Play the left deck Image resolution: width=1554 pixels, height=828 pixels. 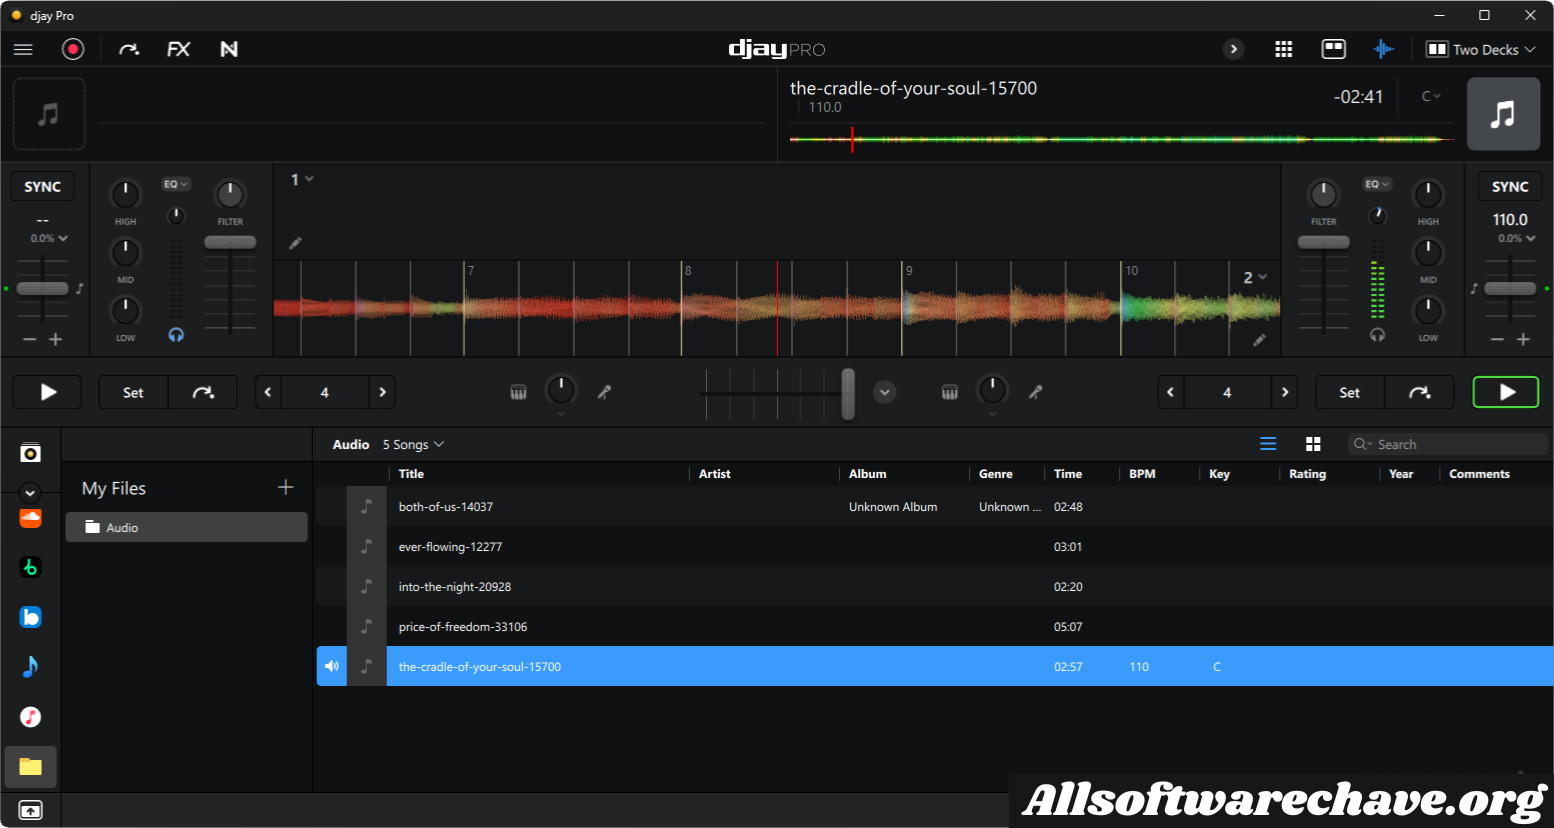(x=47, y=392)
